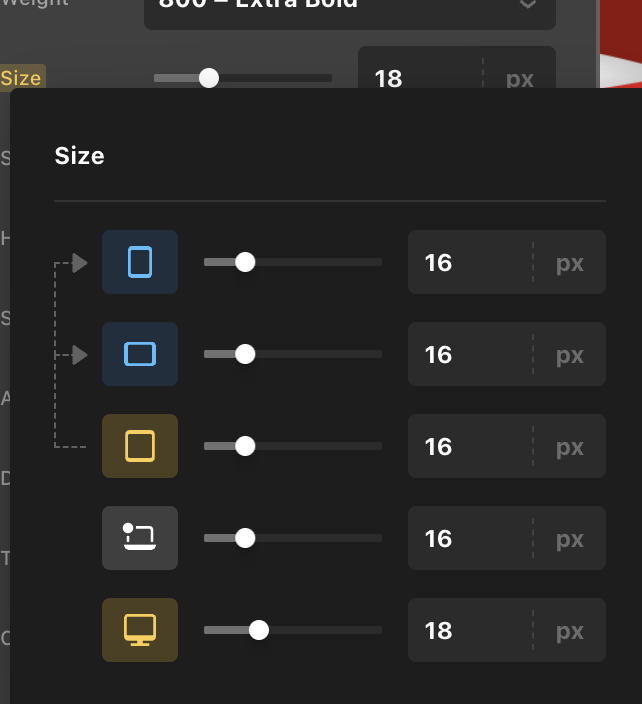Click the tablet size slider handle

pyautogui.click(x=245, y=446)
